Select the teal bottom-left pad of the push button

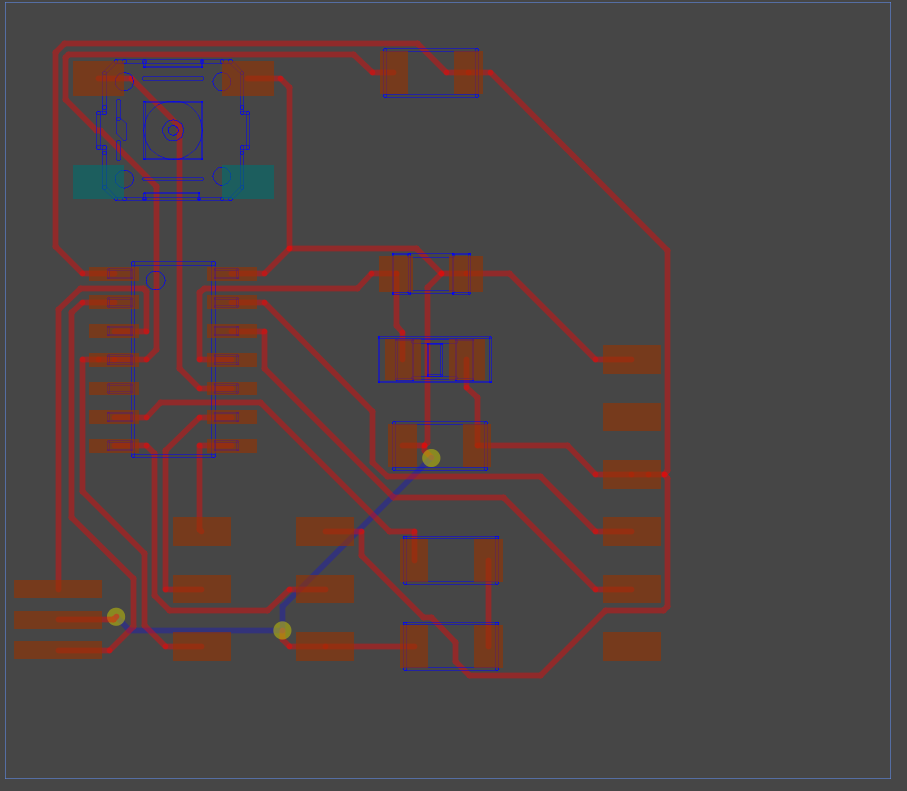pos(98,182)
